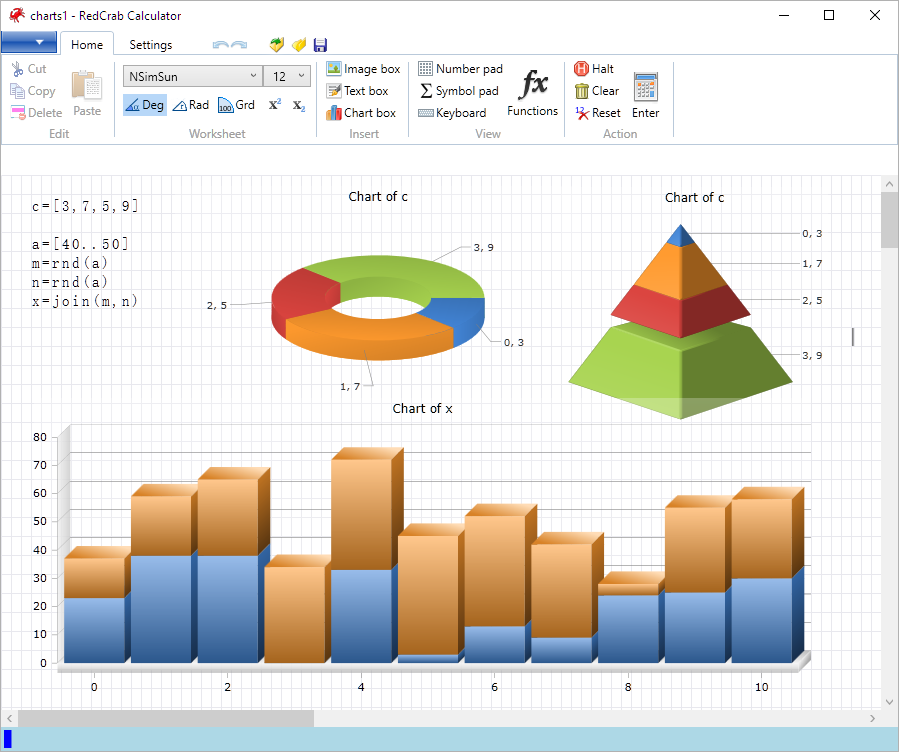Switch angle mode to Deg

coord(145,105)
